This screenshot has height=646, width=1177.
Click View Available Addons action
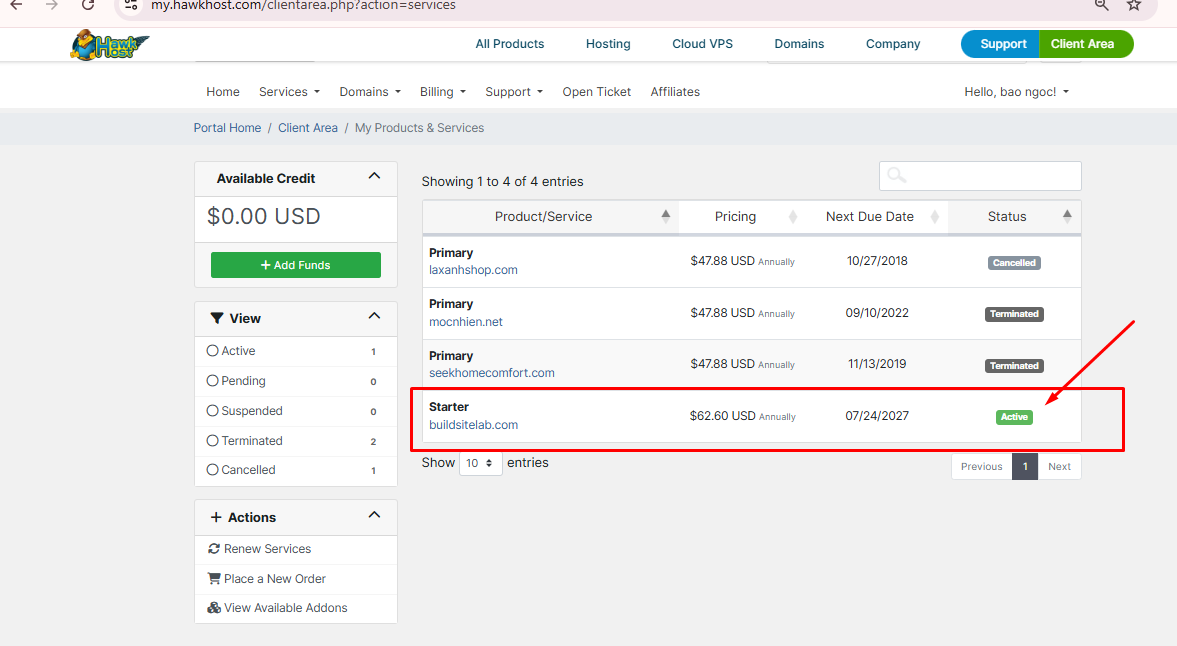coord(285,608)
